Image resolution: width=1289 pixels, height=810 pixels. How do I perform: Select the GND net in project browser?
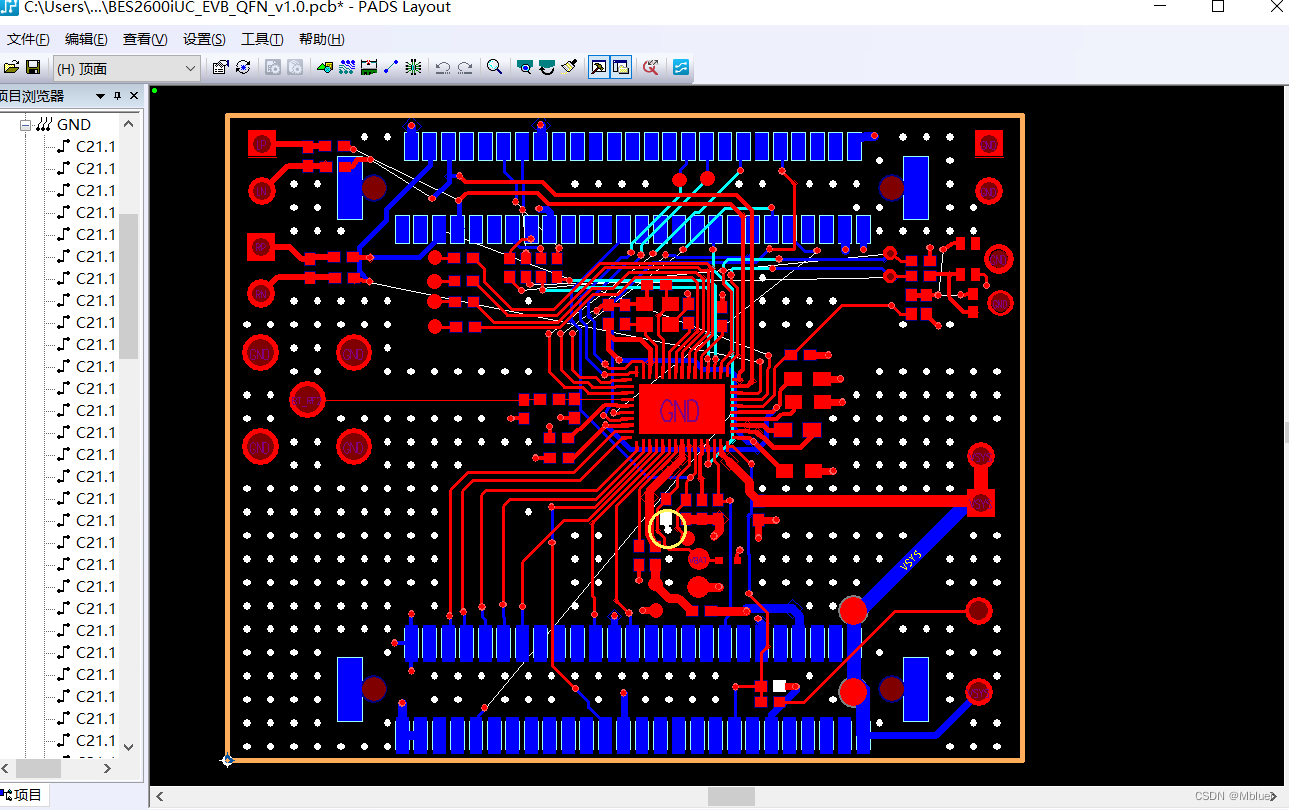point(74,125)
